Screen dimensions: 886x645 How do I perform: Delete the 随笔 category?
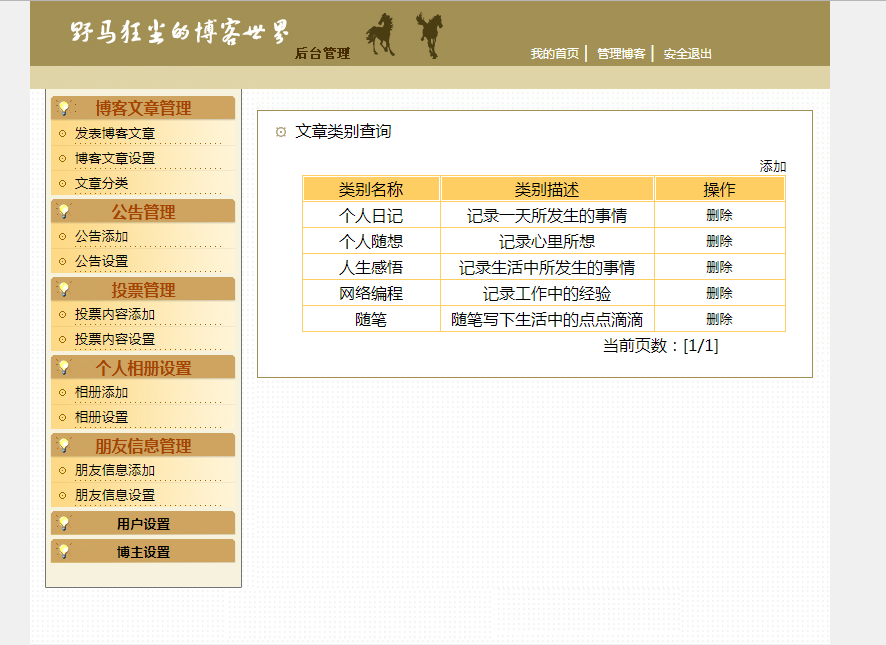click(x=719, y=319)
